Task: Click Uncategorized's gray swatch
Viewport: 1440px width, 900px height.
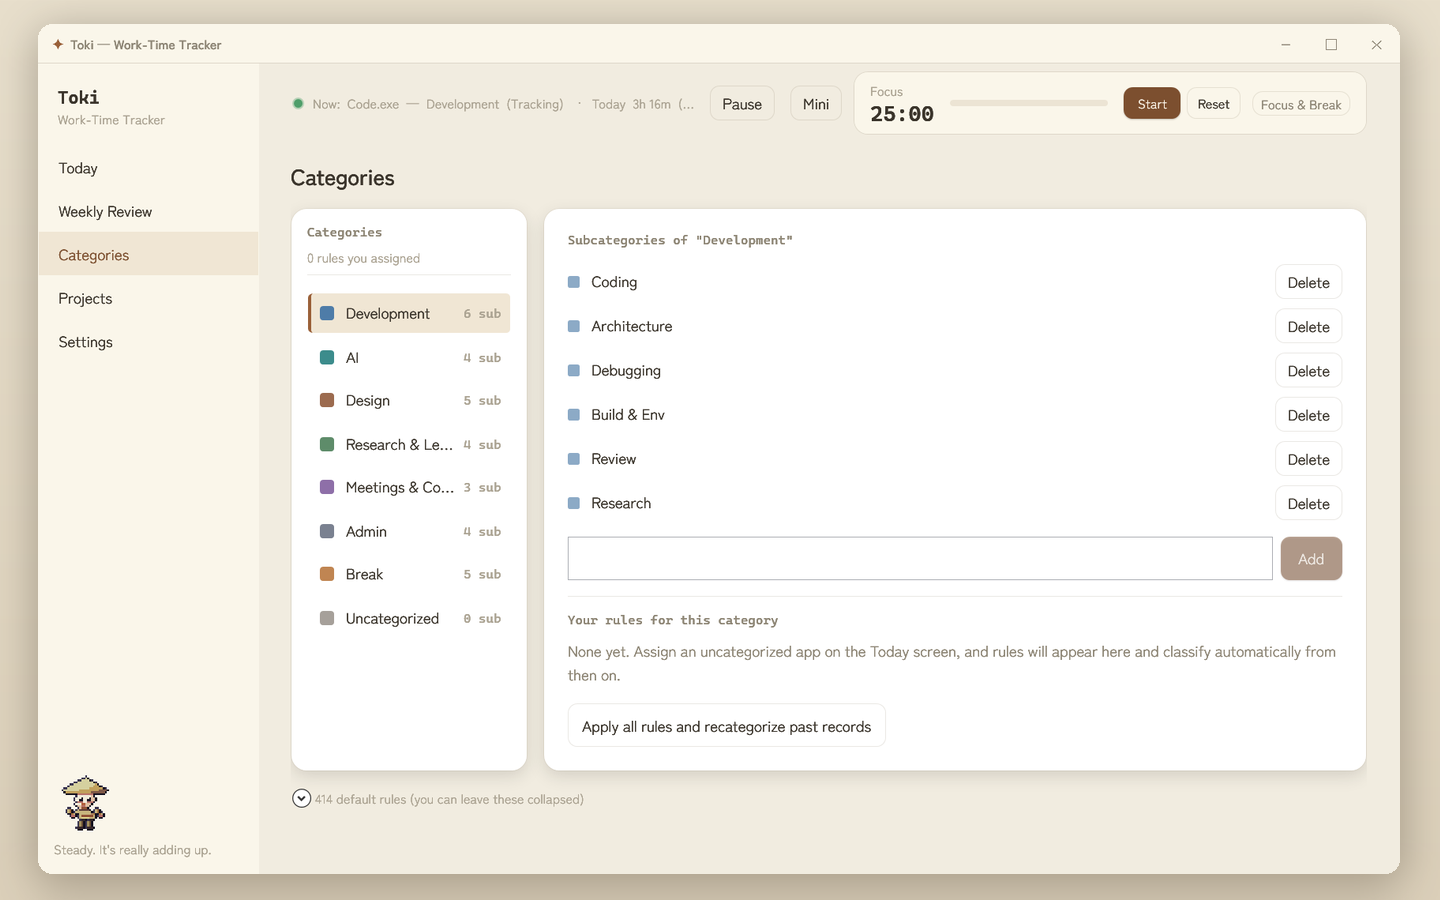Action: tap(327, 618)
